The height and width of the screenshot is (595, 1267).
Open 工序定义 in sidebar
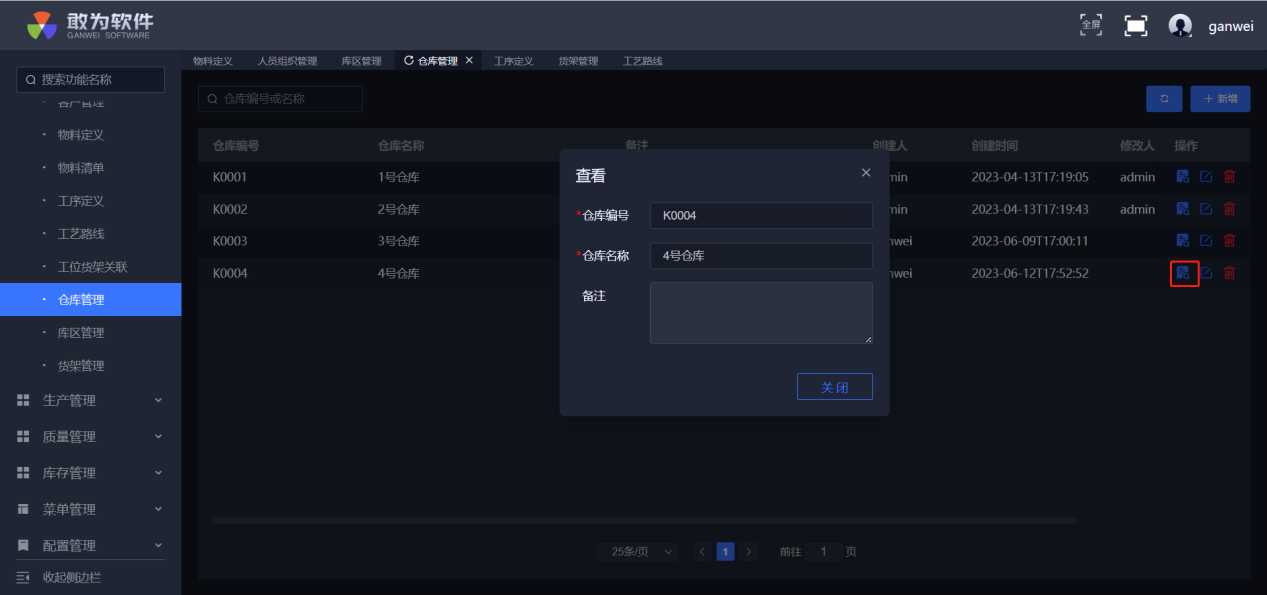point(81,201)
